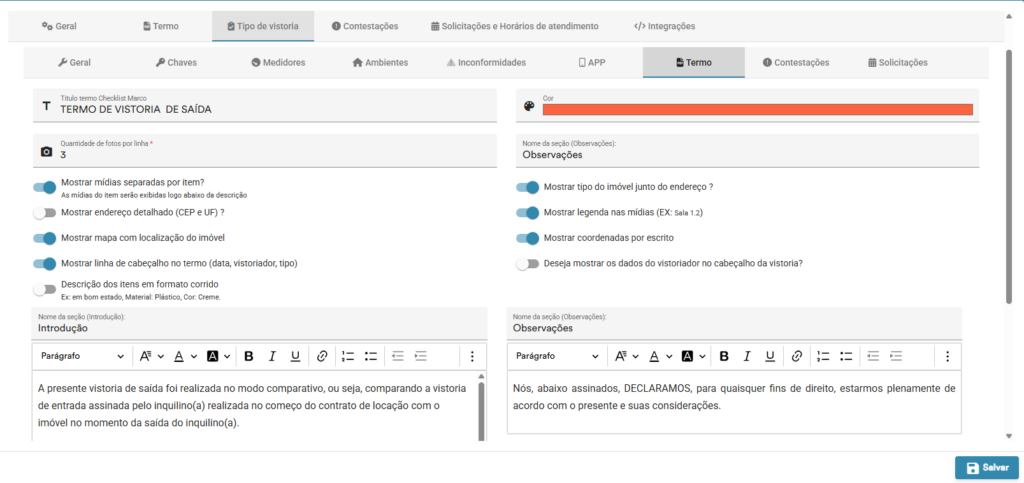1024x483 pixels.
Task: Switch to the Integrações top tab
Action: tap(664, 26)
